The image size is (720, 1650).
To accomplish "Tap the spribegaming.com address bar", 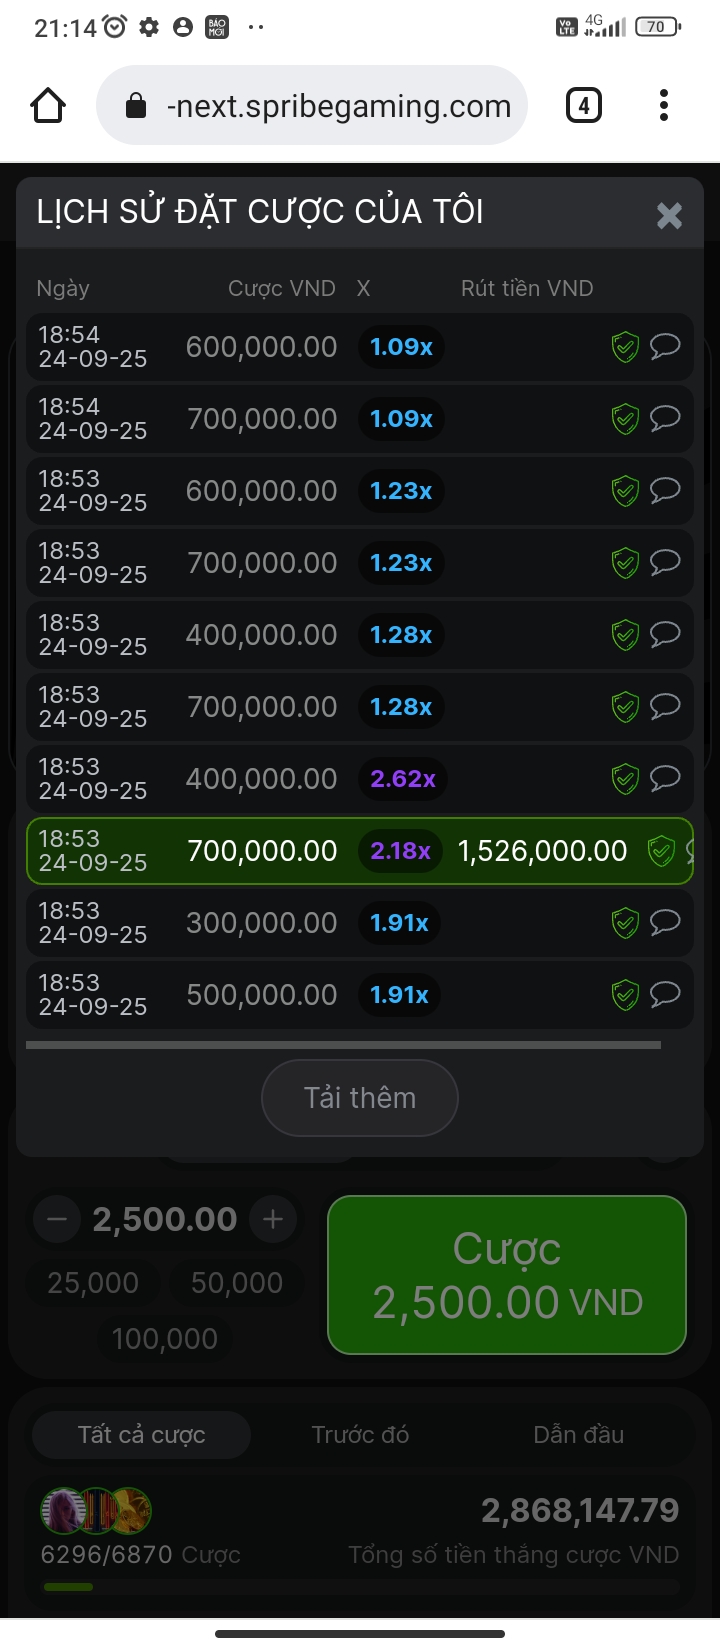I will (312, 105).
